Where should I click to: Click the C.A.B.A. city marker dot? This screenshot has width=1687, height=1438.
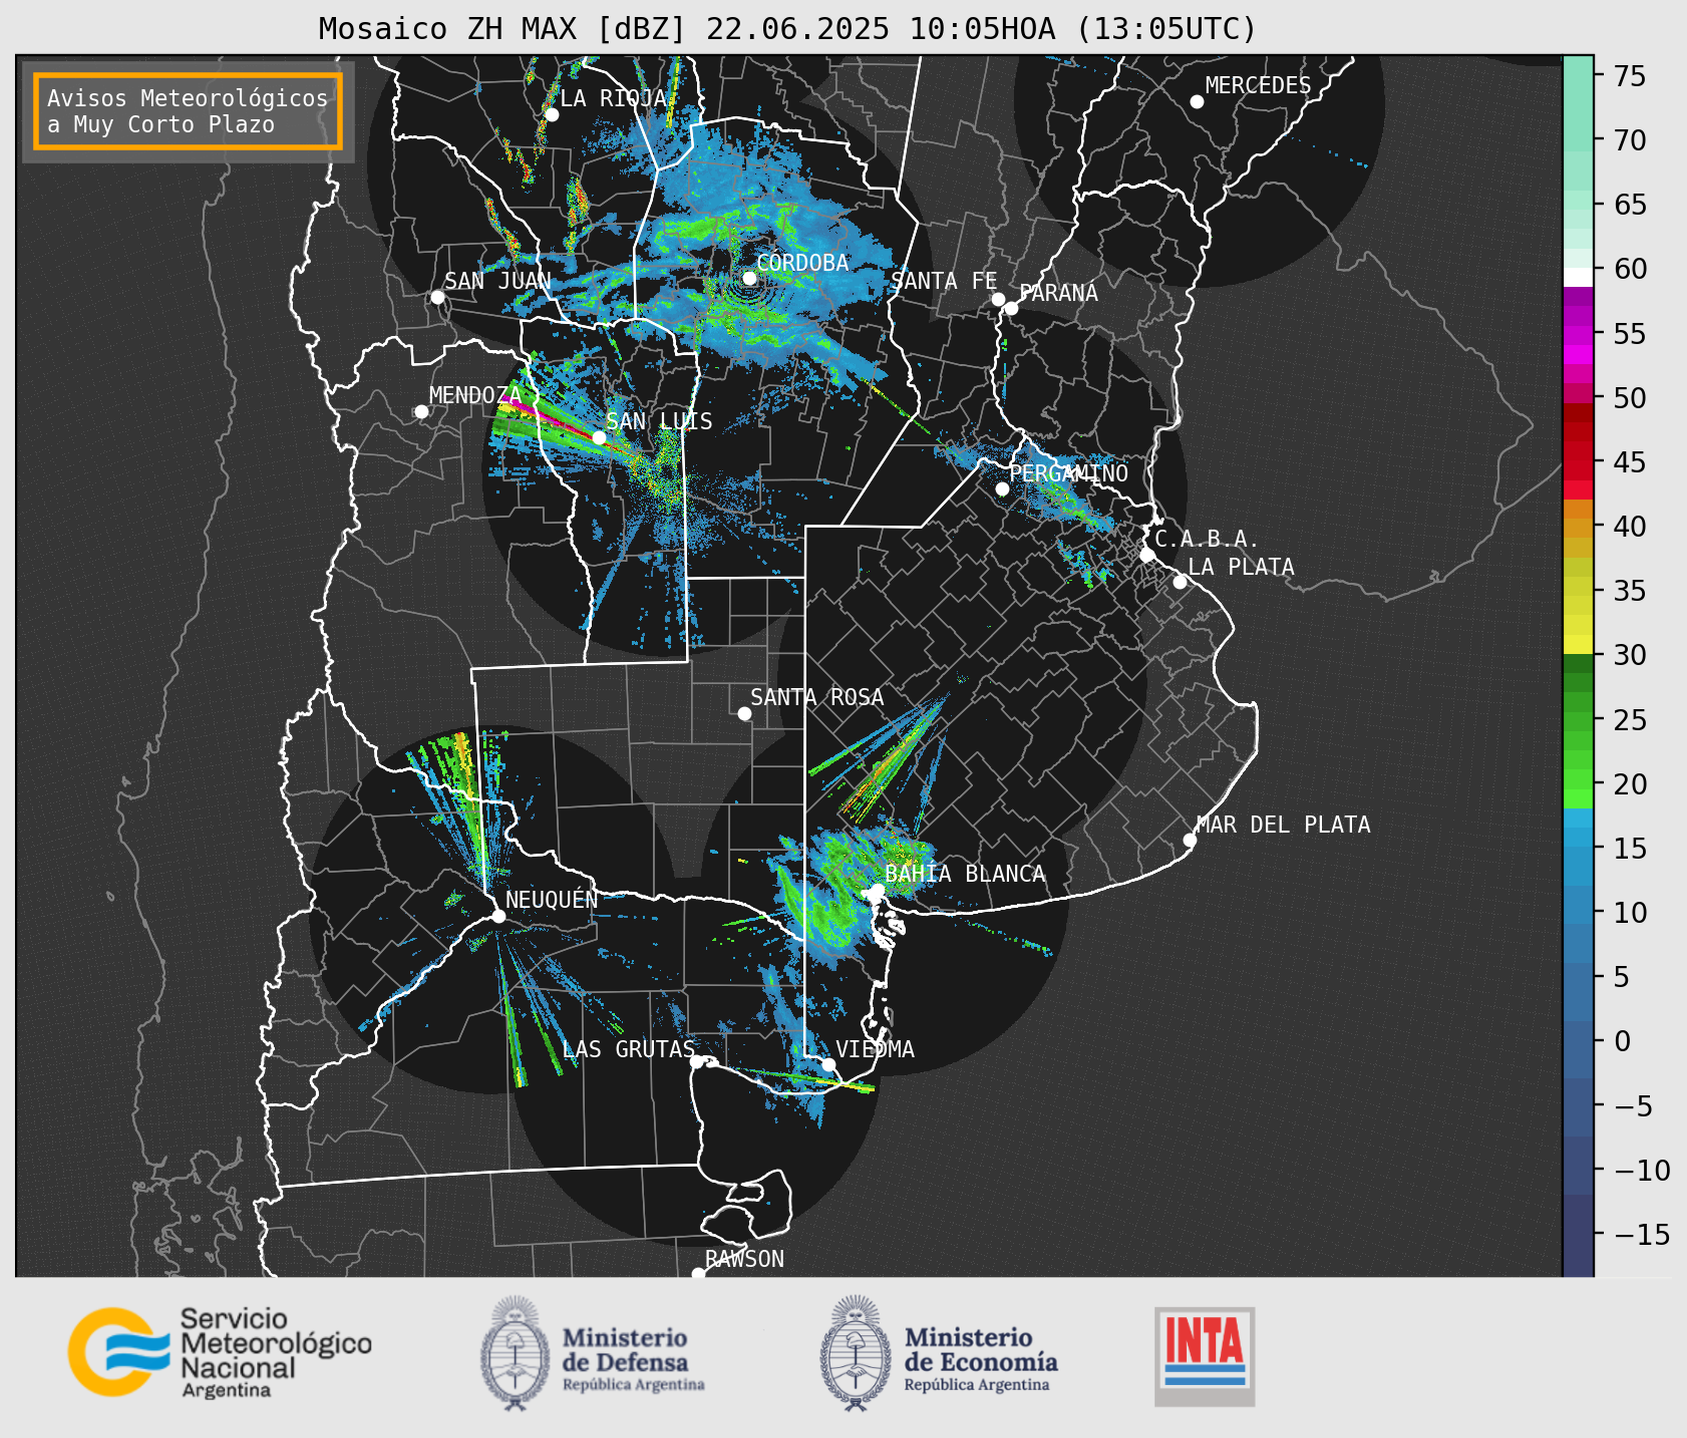[x=1147, y=555]
